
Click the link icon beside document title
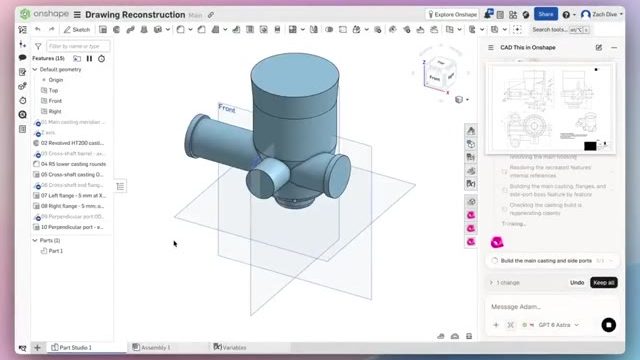(x=211, y=15)
